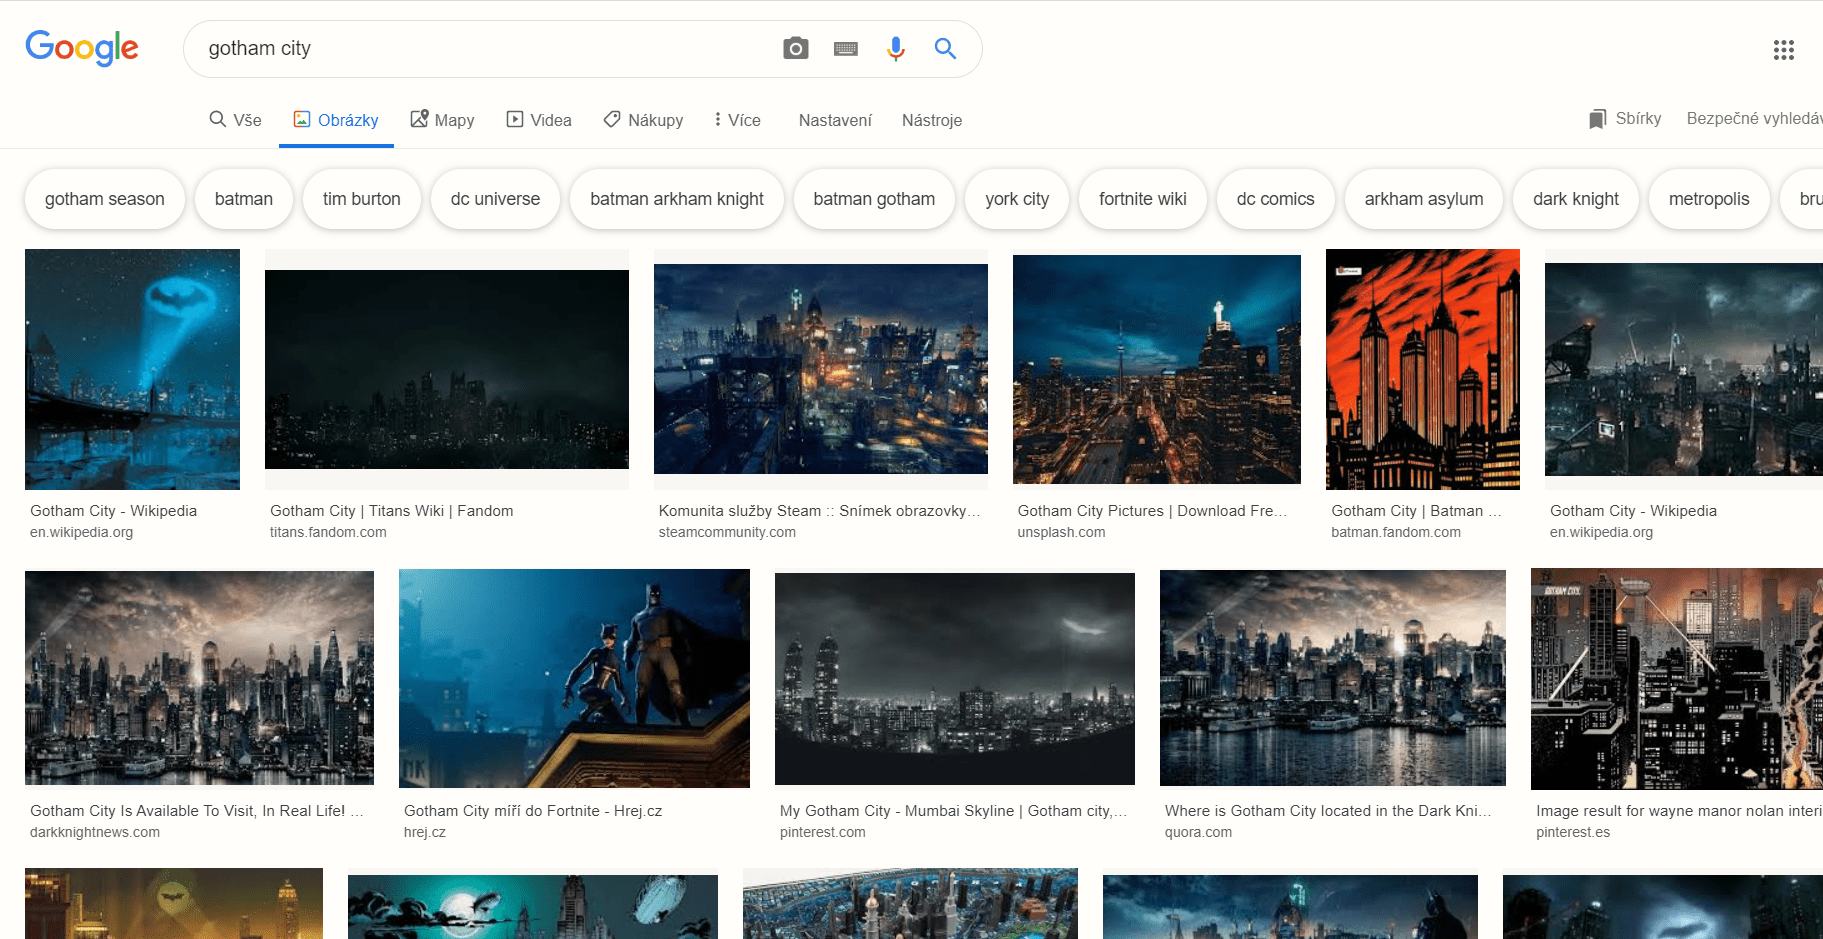This screenshot has width=1823, height=939.
Task: Select the dark knight chip
Action: click(x=1576, y=199)
